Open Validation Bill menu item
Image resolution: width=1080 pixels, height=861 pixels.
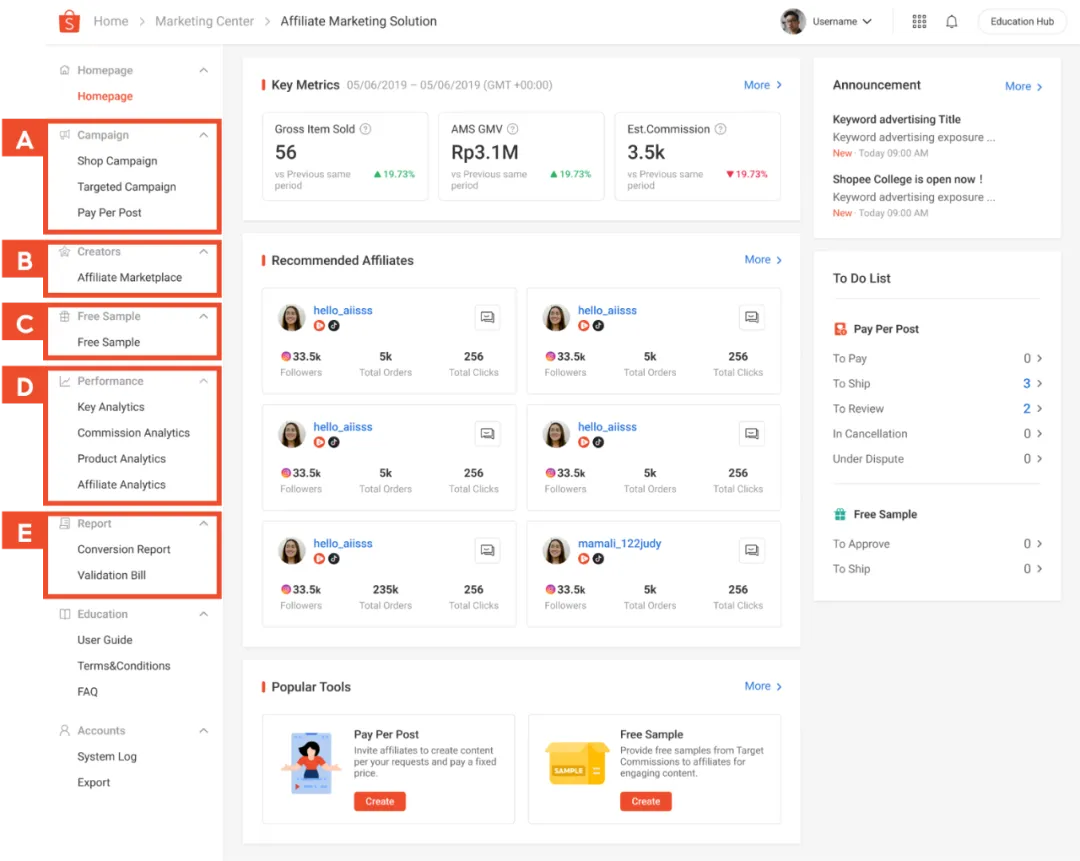coord(112,575)
